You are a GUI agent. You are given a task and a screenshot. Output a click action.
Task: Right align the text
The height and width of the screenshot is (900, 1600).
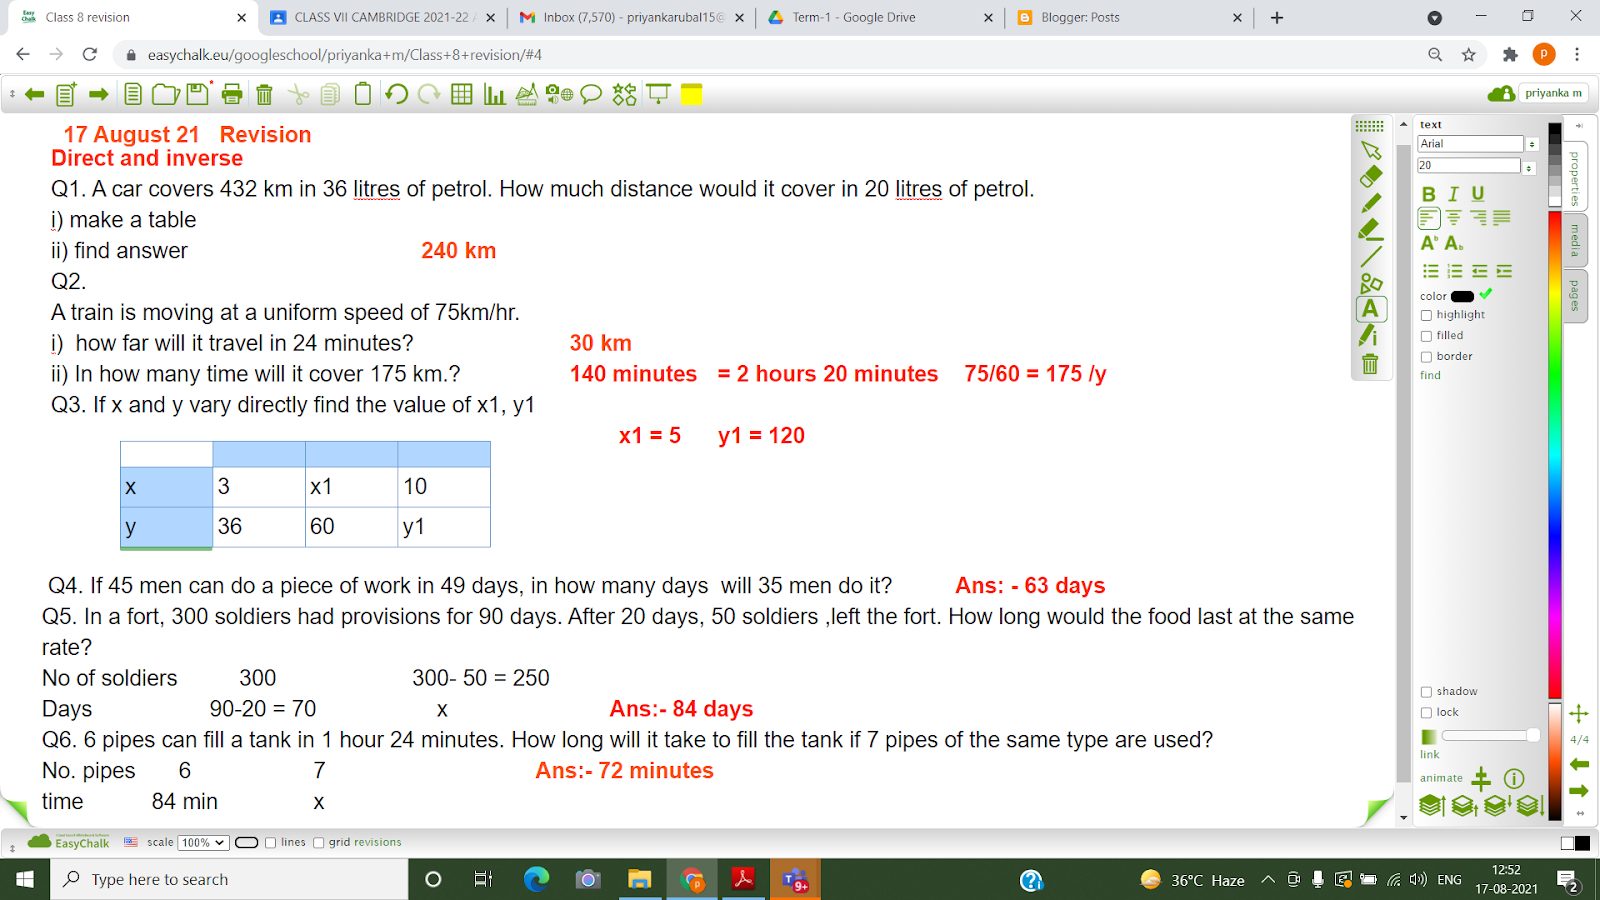(x=1478, y=218)
